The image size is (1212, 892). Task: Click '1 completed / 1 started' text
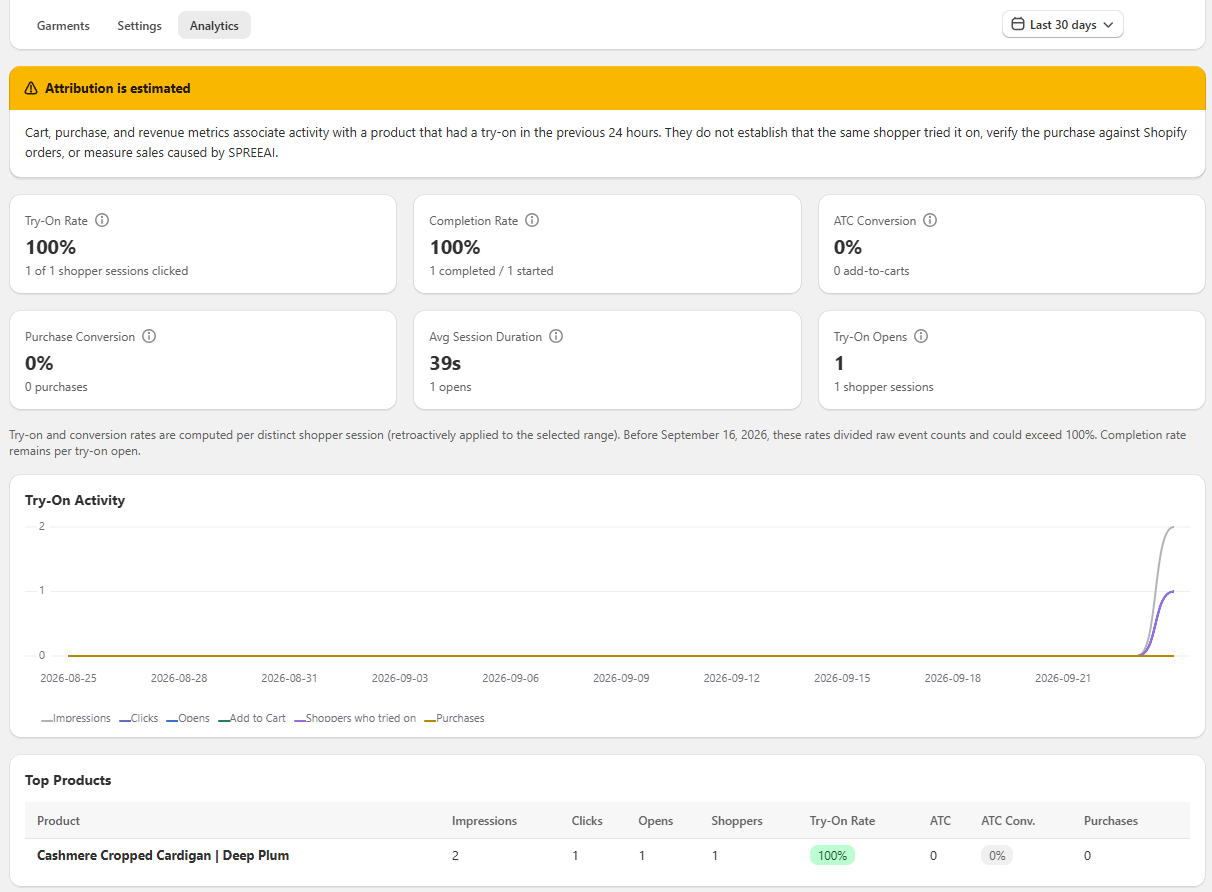coord(491,271)
